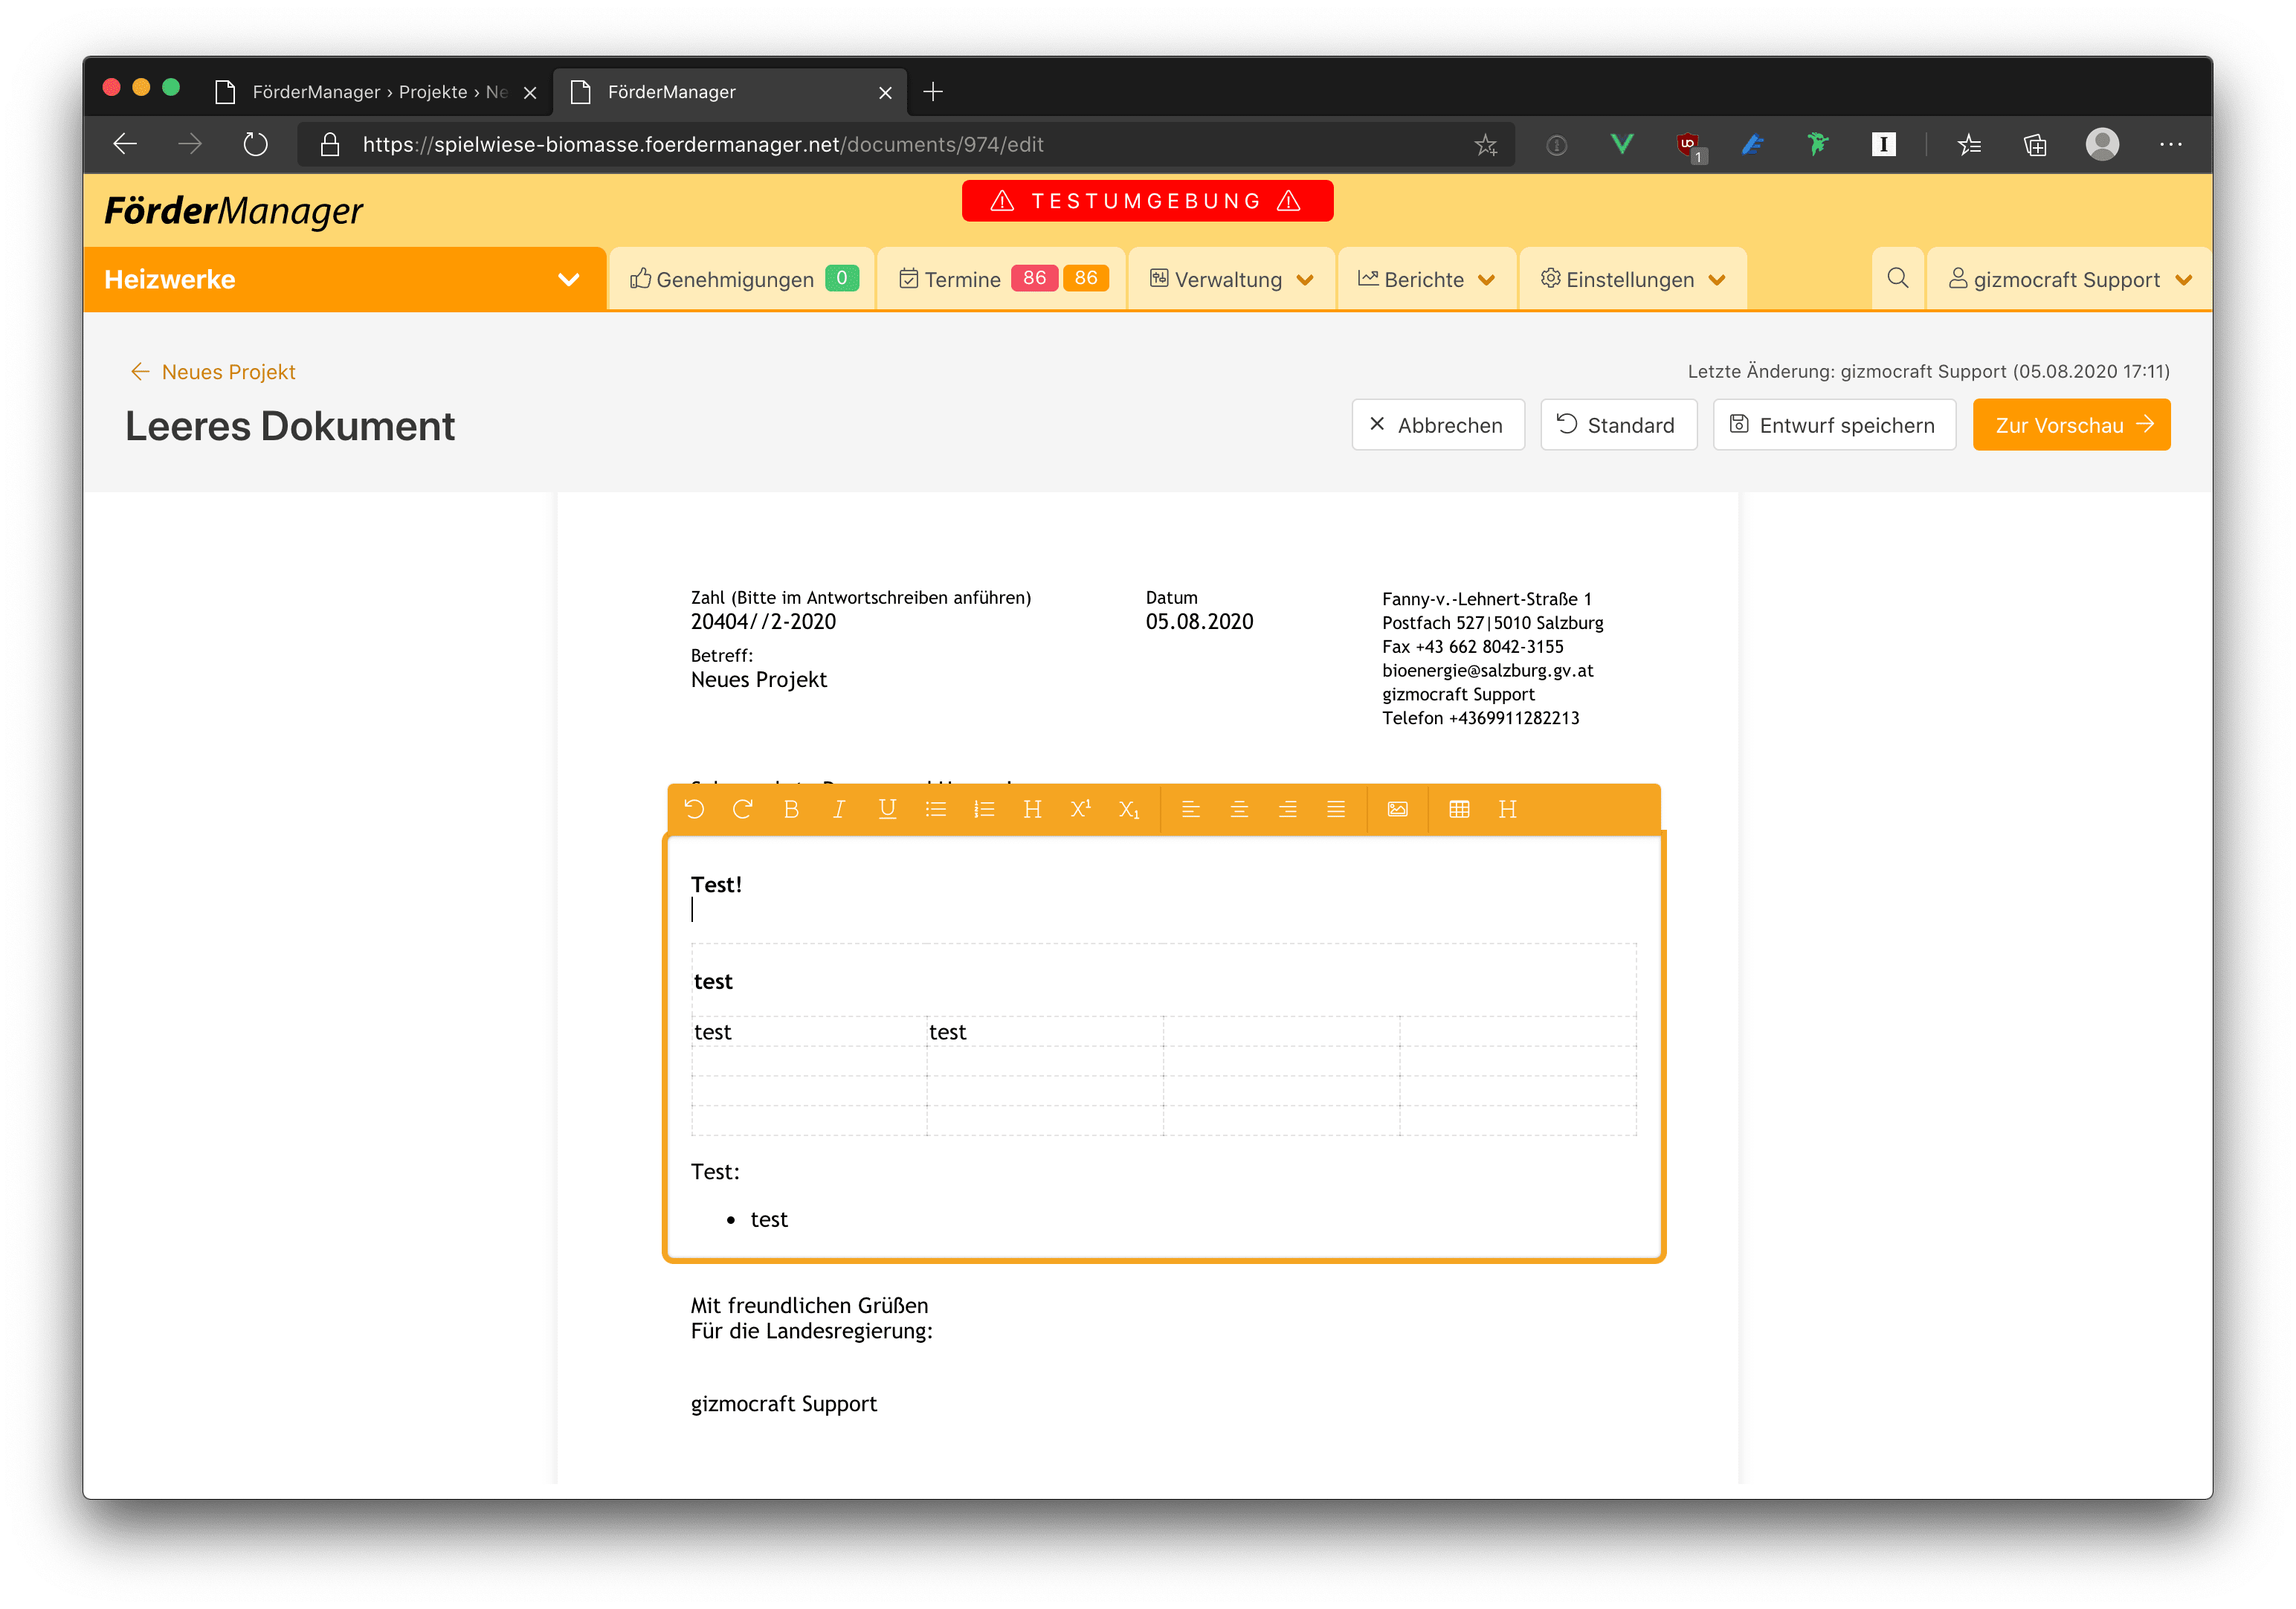Apply superscript formatting
This screenshot has height=1609, width=2296.
(x=1081, y=809)
